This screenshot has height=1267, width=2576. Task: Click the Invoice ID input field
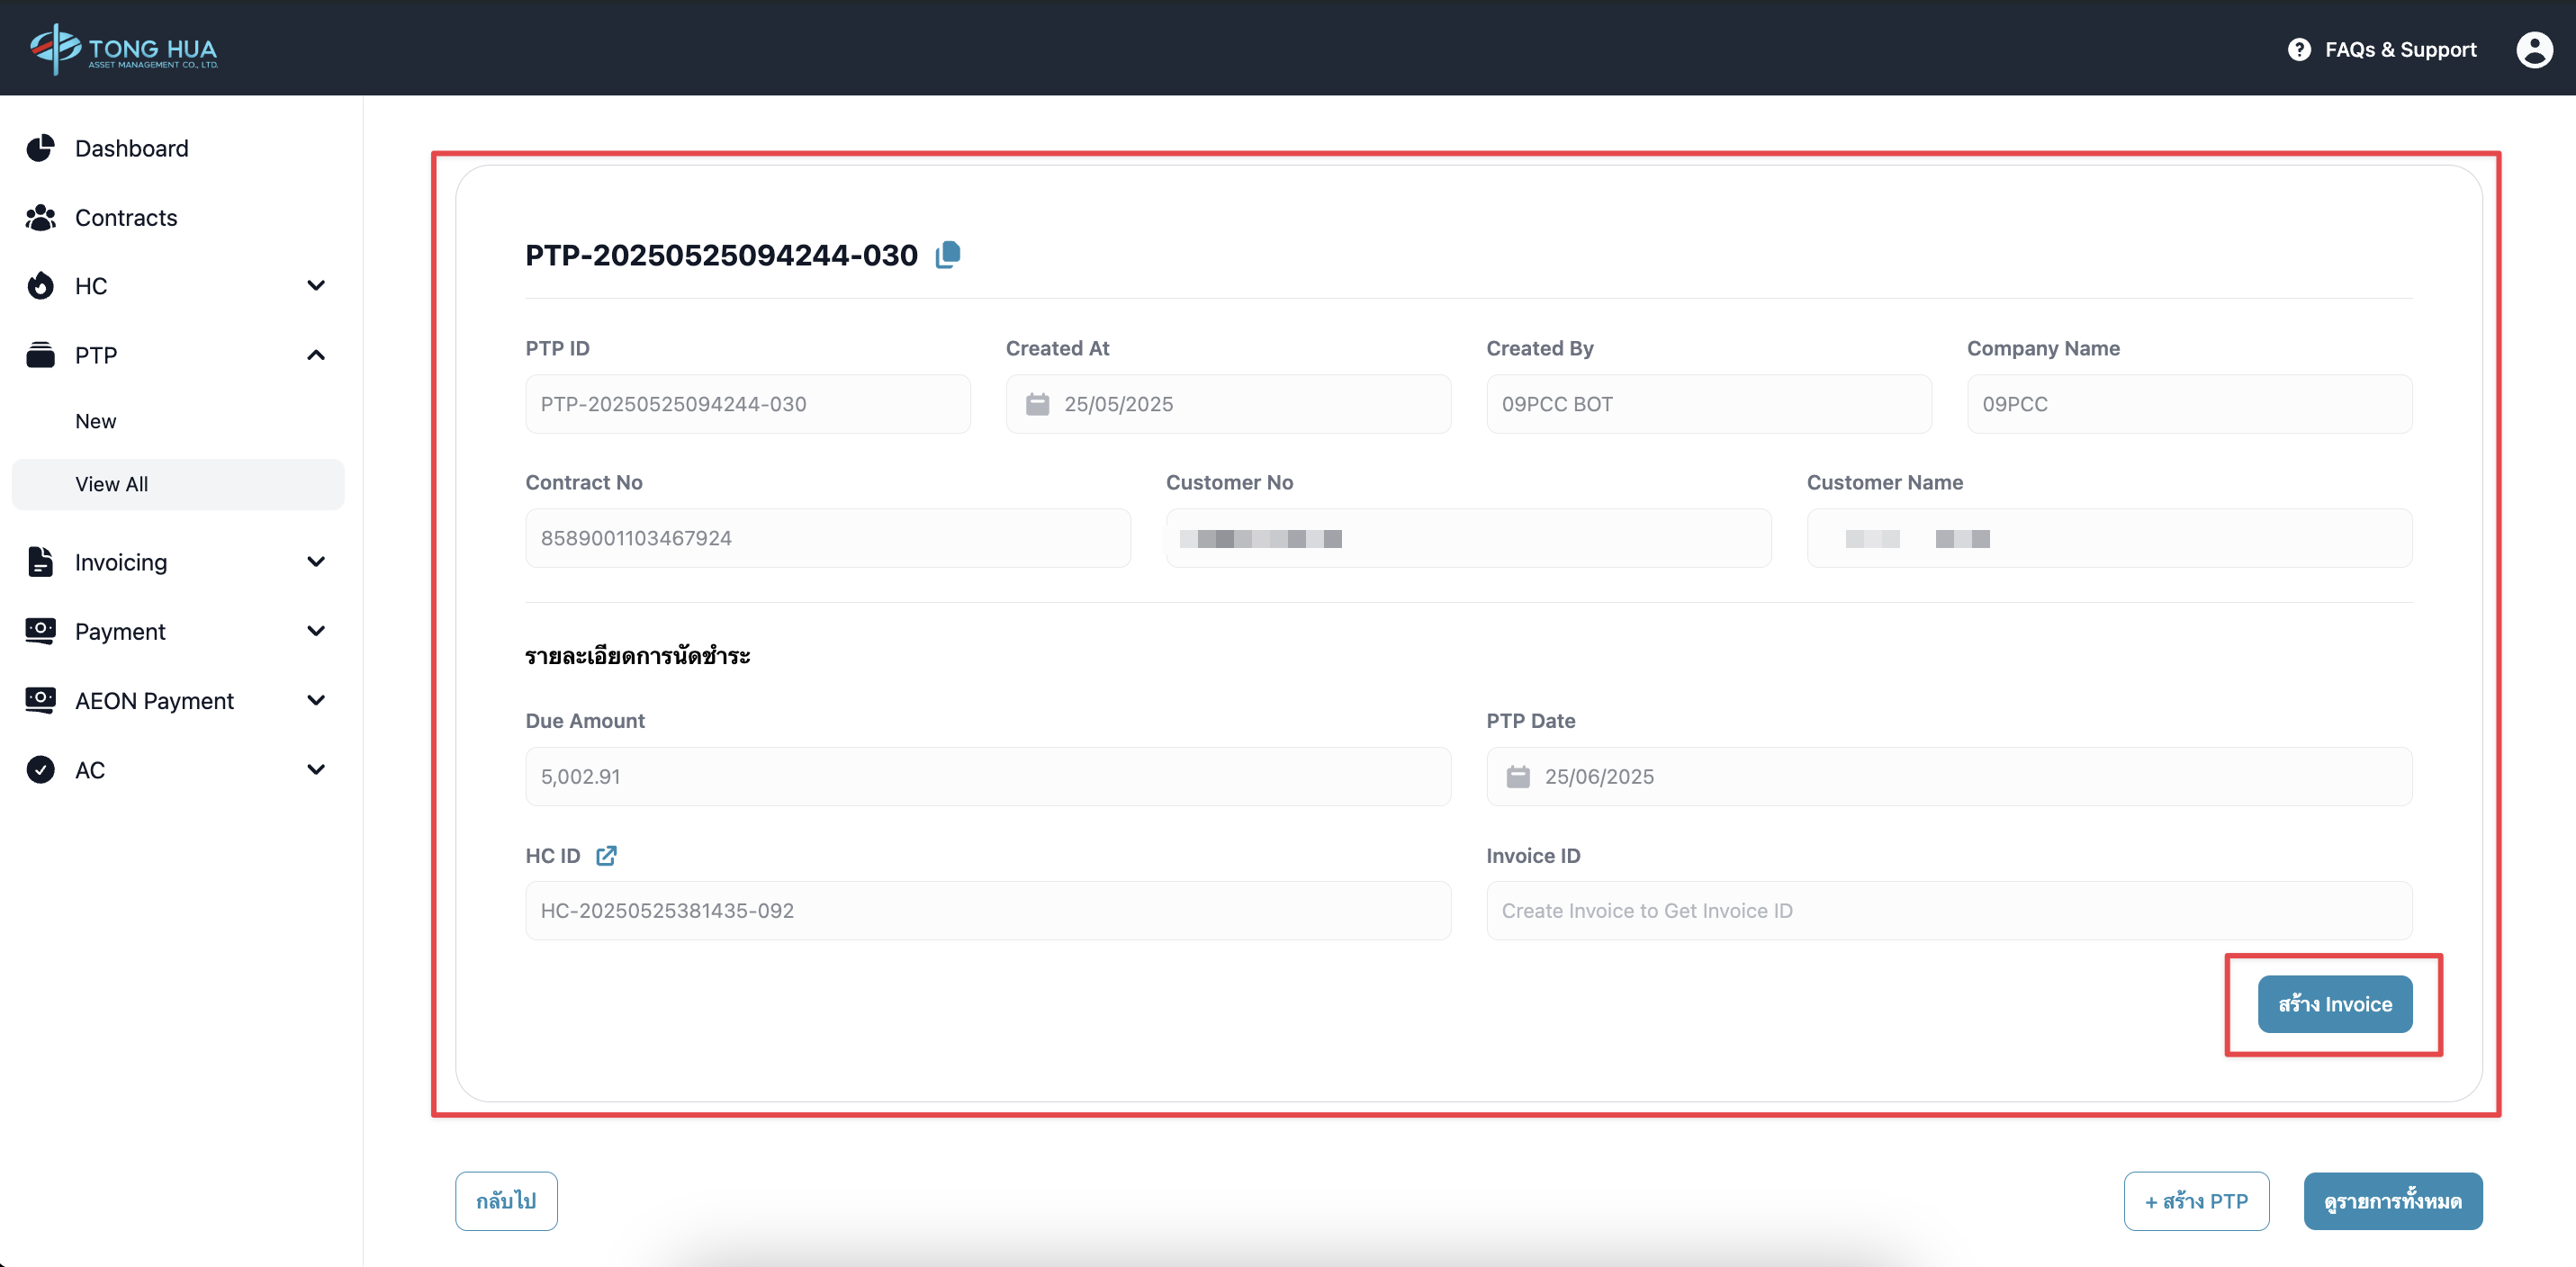[1948, 911]
